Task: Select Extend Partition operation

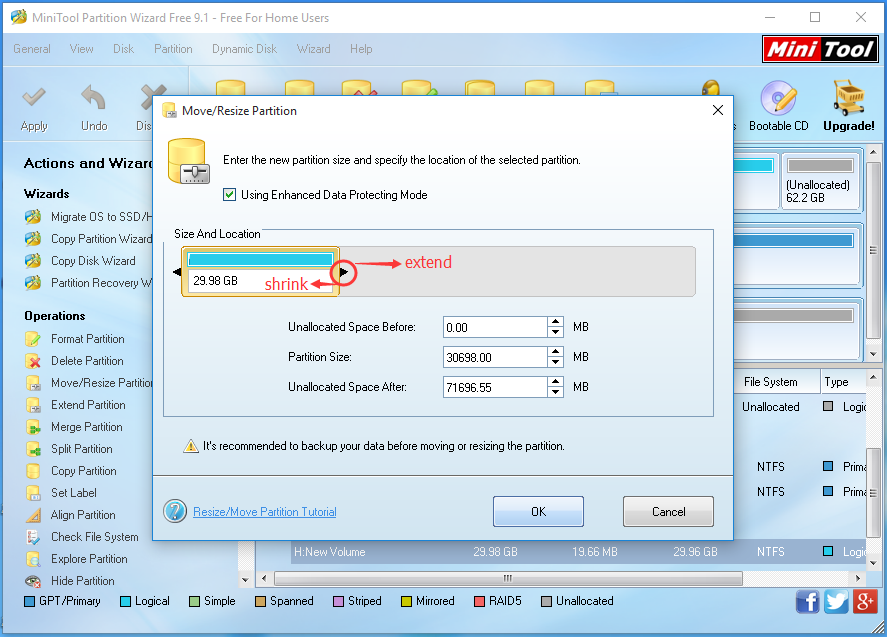Action: point(76,405)
